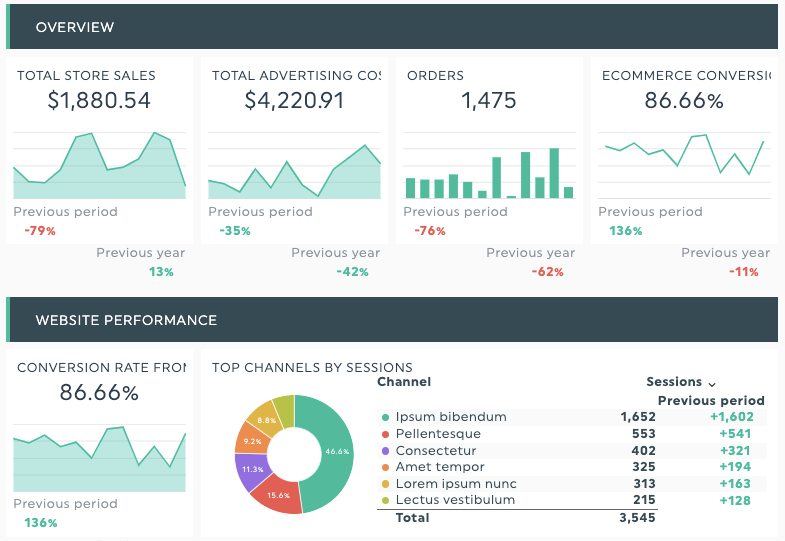Click the 215 sessions cell

[x=644, y=500]
